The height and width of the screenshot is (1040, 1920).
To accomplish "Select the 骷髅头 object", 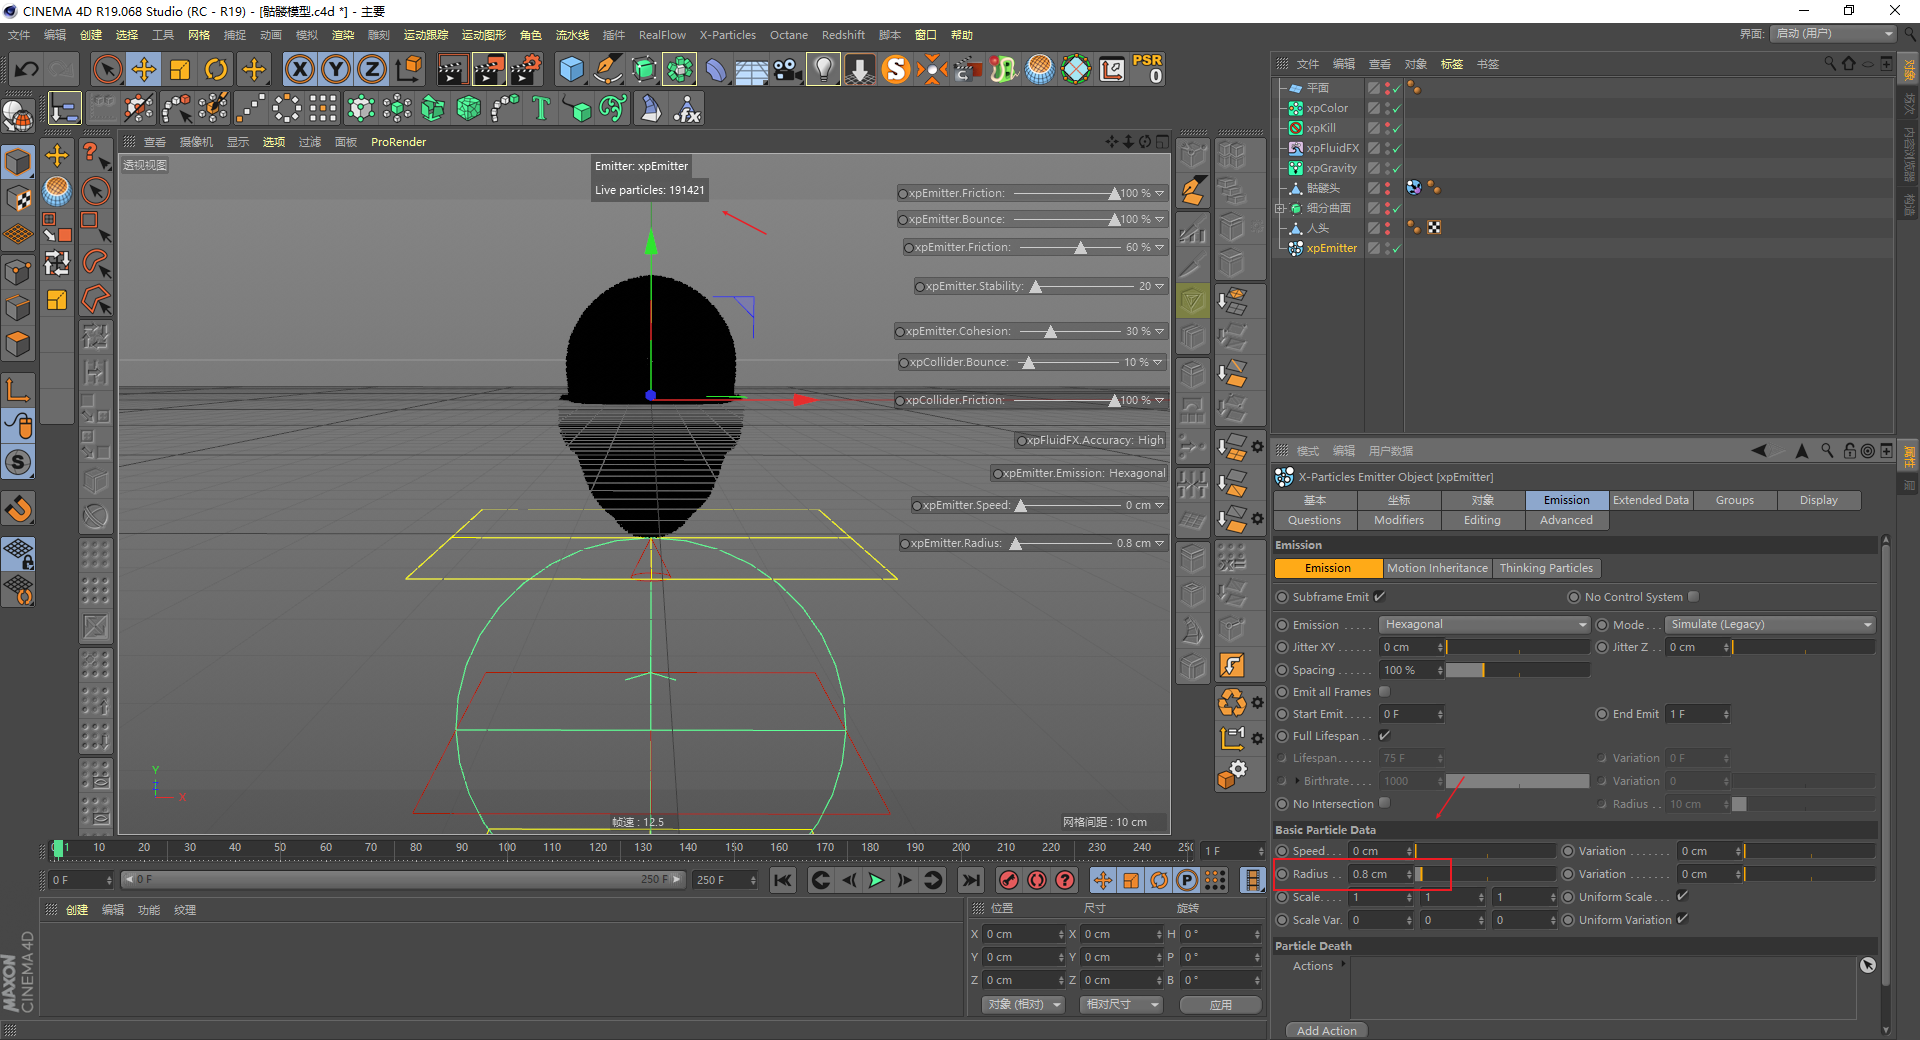I will tap(1322, 188).
